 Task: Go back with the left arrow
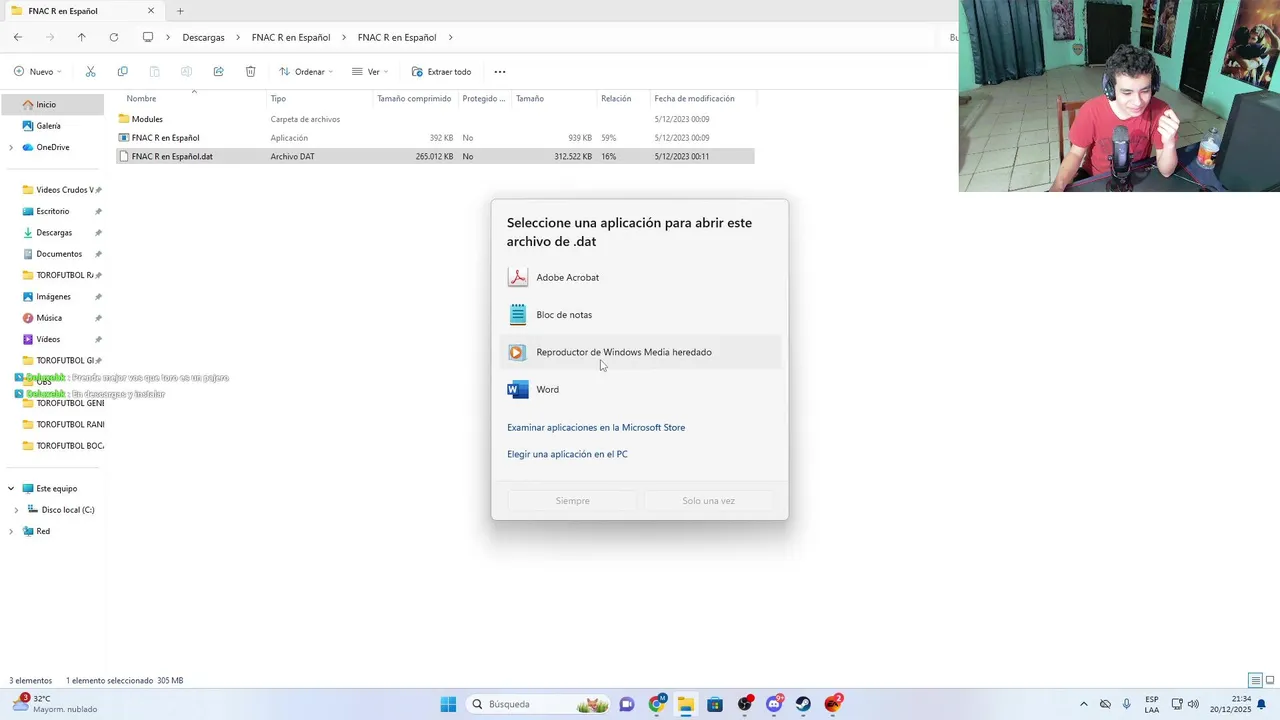point(18,37)
